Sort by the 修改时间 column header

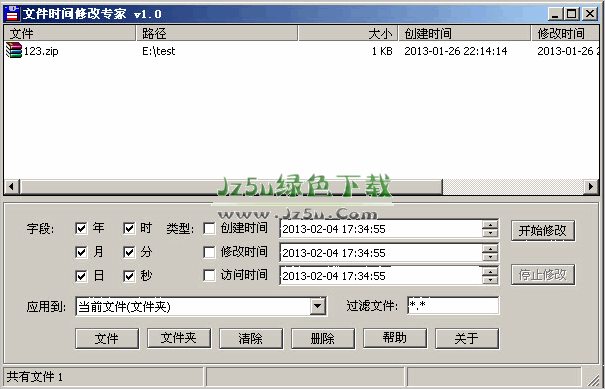point(565,34)
